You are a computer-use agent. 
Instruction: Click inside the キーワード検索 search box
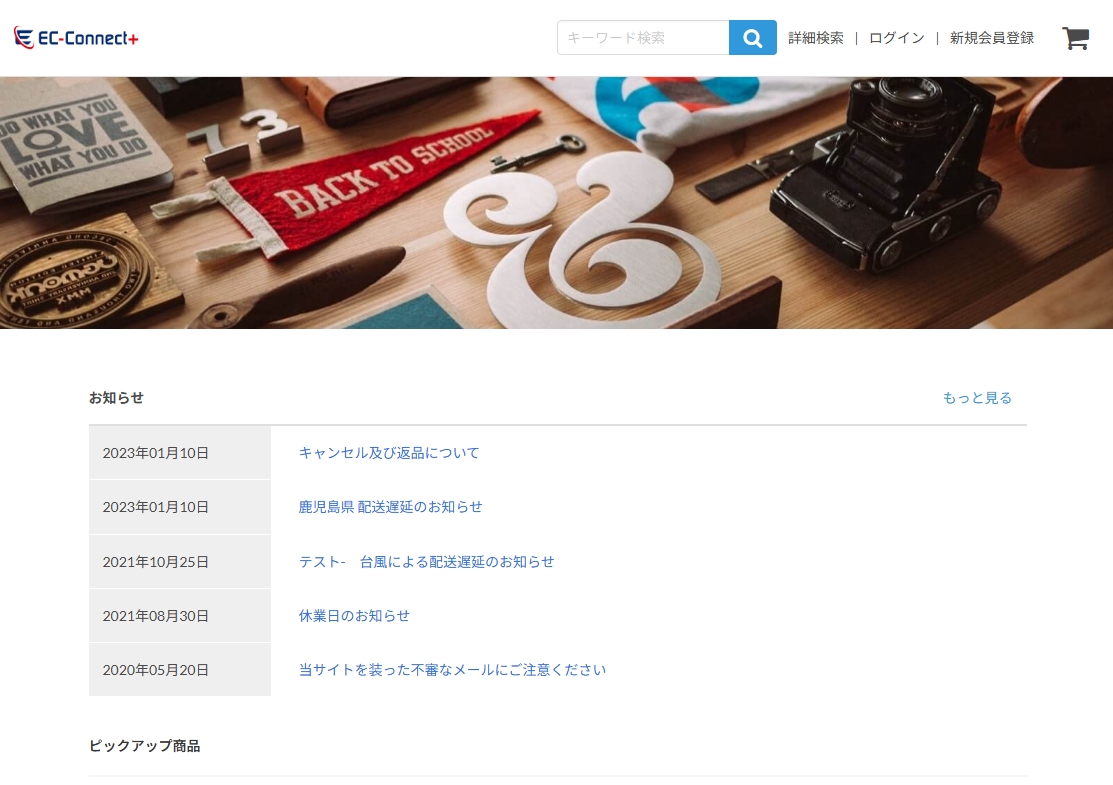pyautogui.click(x=640, y=37)
